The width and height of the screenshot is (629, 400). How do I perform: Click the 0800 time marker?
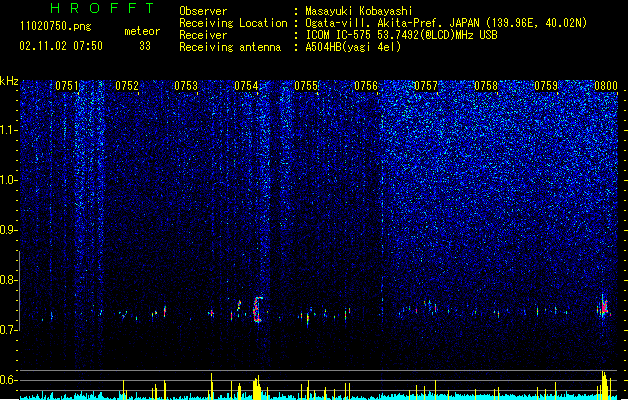coord(606,86)
